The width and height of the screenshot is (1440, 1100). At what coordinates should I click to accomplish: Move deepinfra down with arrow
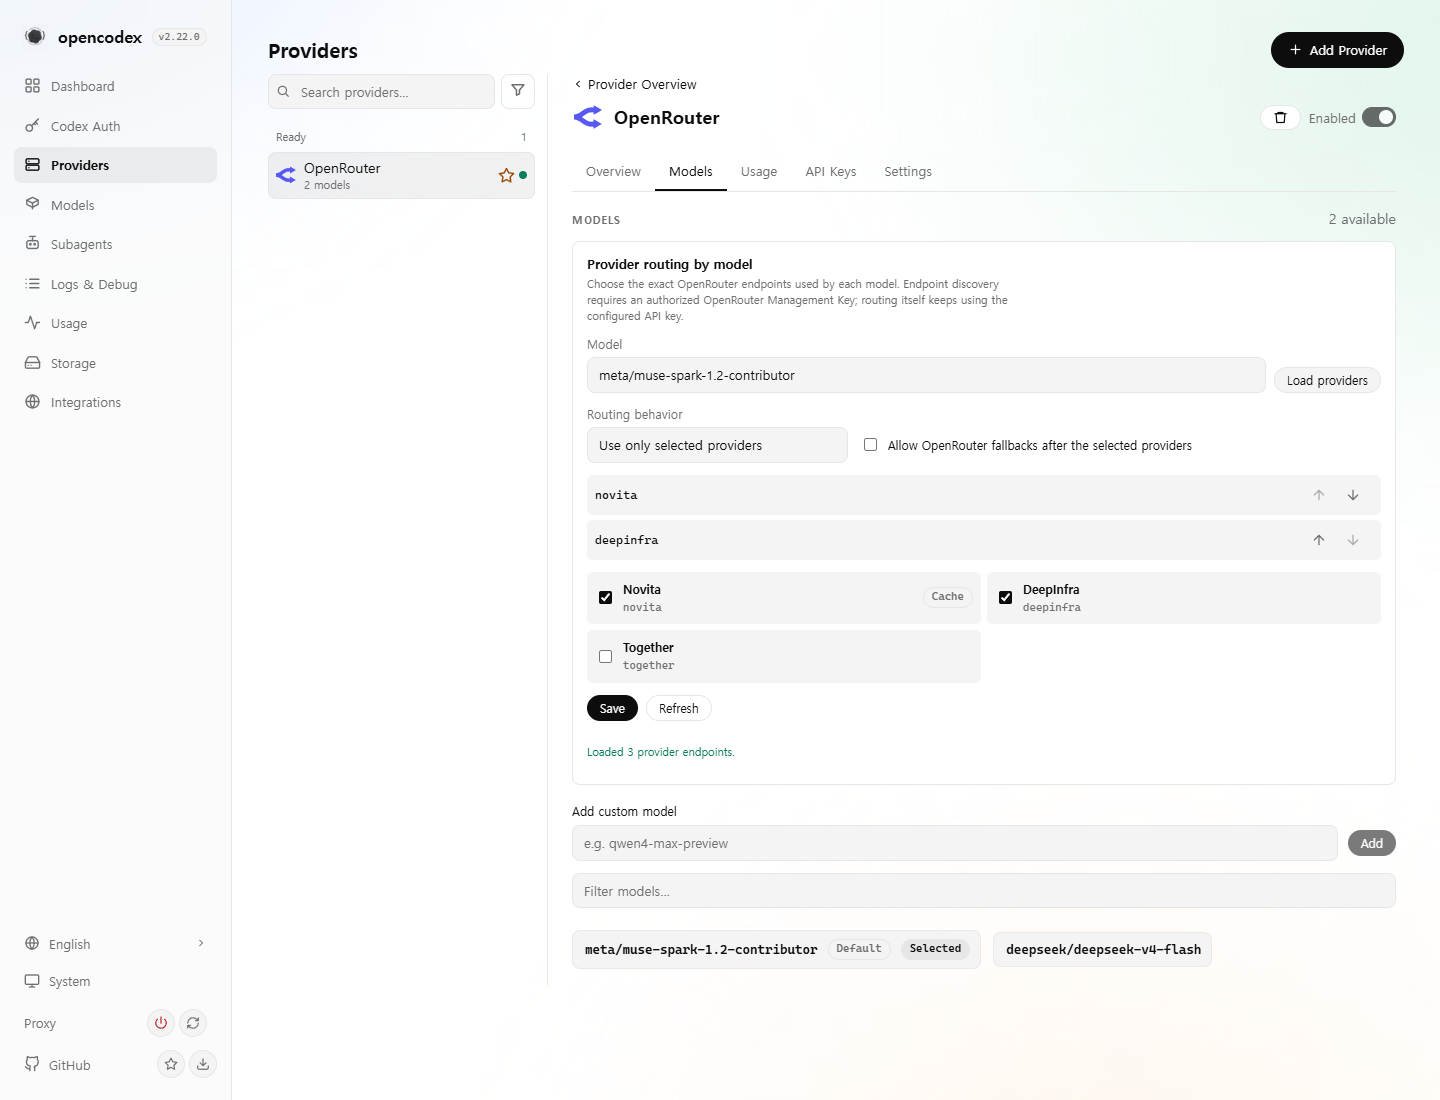click(1353, 540)
